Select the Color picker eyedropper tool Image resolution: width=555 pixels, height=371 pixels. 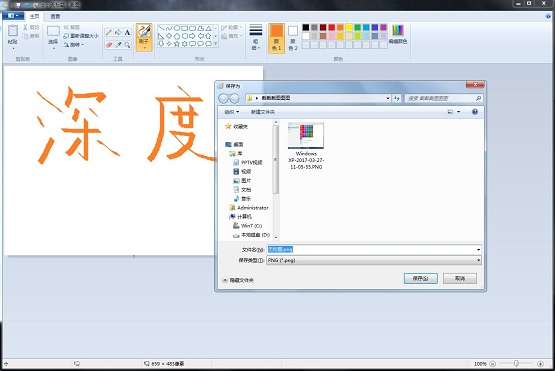click(x=118, y=45)
